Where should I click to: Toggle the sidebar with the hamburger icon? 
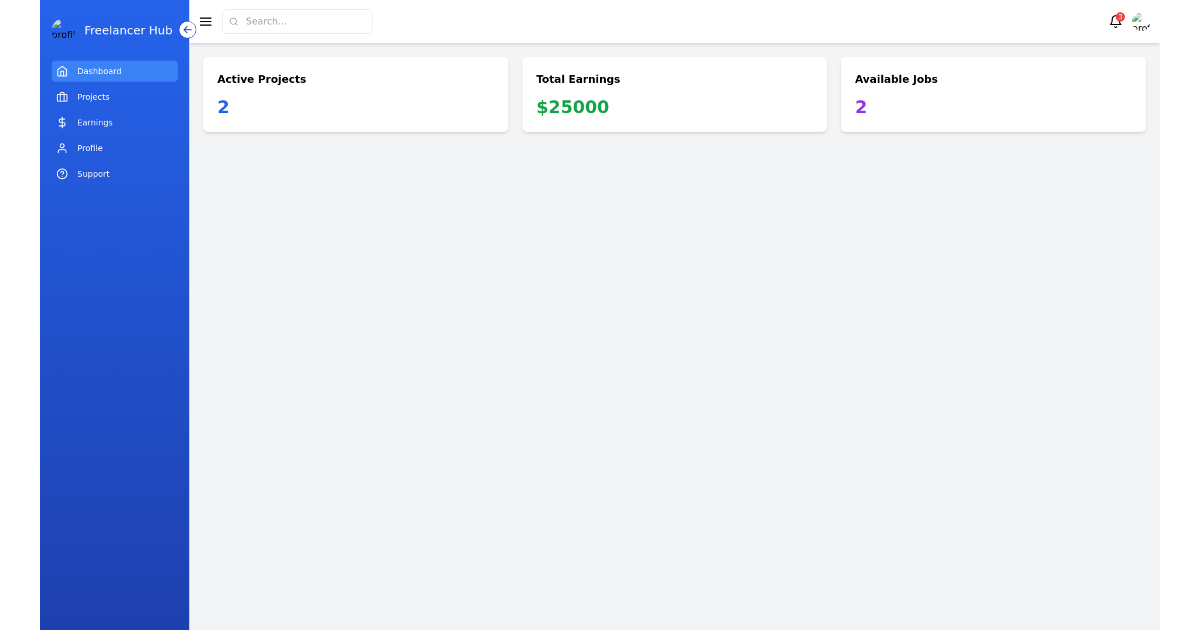[x=205, y=21]
